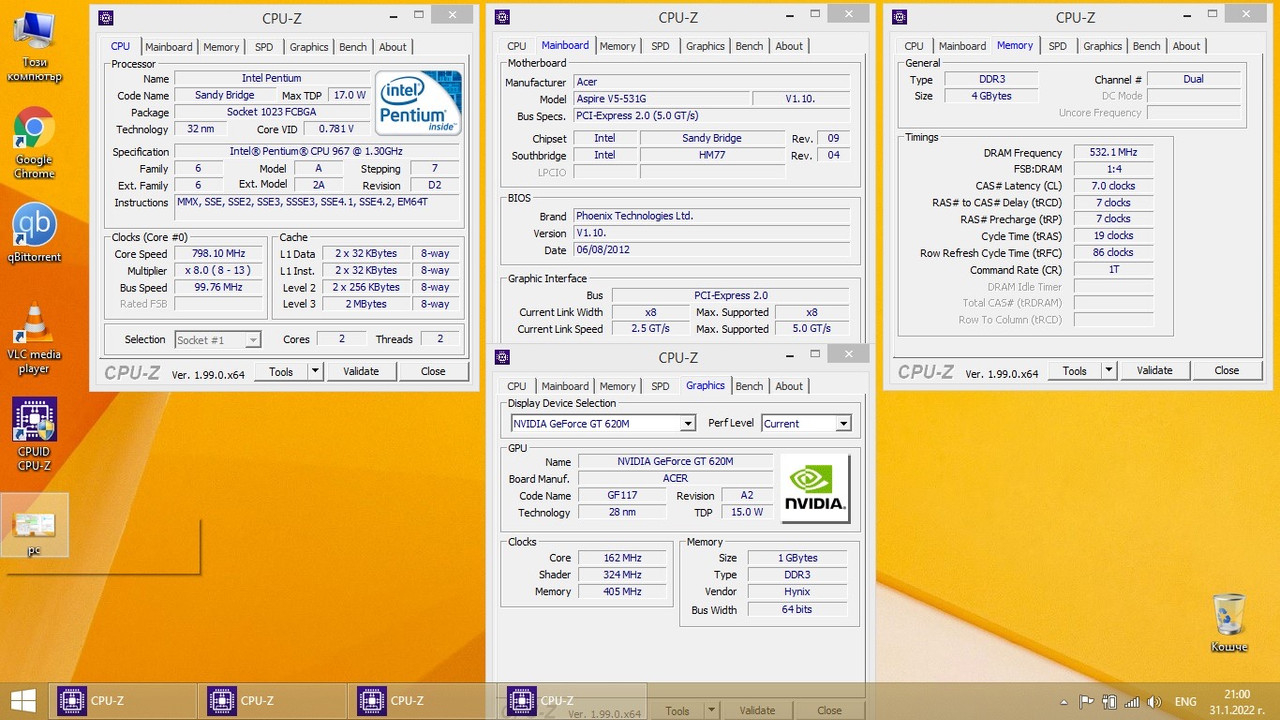Click the Windows Start button
The width and height of the screenshot is (1280, 720).
(21, 700)
